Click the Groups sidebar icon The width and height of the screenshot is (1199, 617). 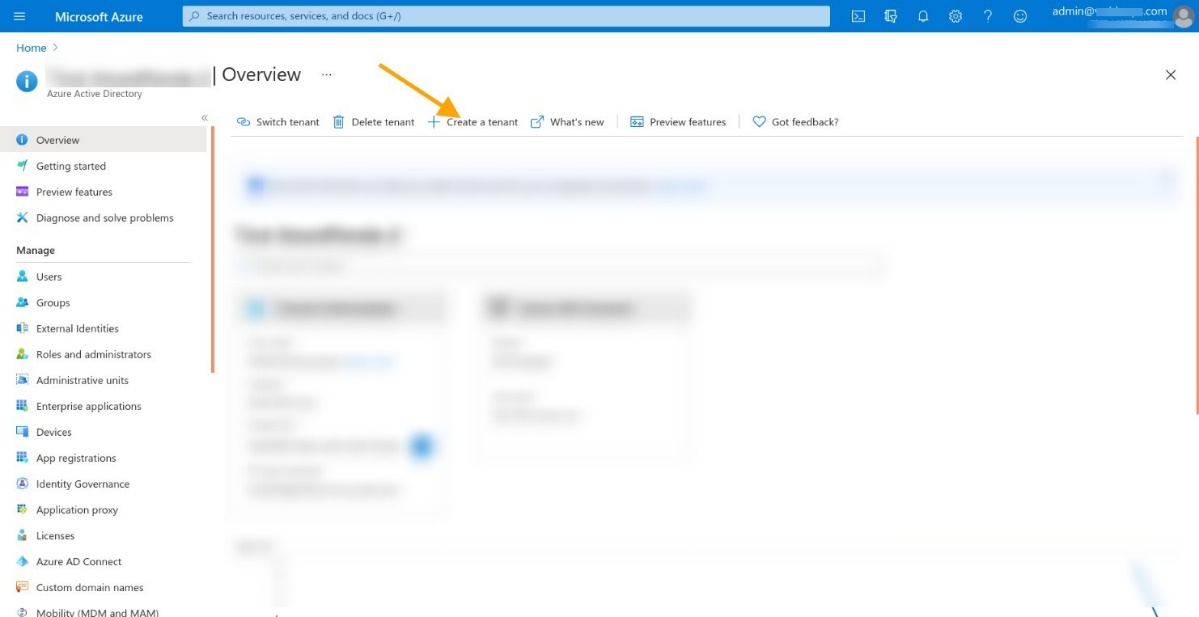pyautogui.click(x=22, y=303)
